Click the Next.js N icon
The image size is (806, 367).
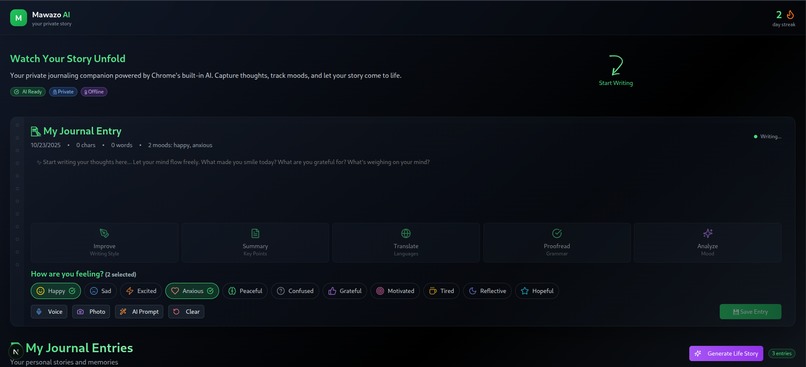(16, 351)
